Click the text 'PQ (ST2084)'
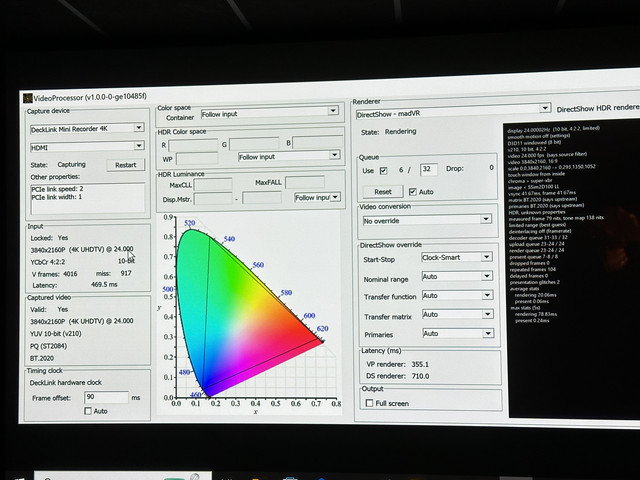Screen dimensions: 640x480 (x=48, y=346)
